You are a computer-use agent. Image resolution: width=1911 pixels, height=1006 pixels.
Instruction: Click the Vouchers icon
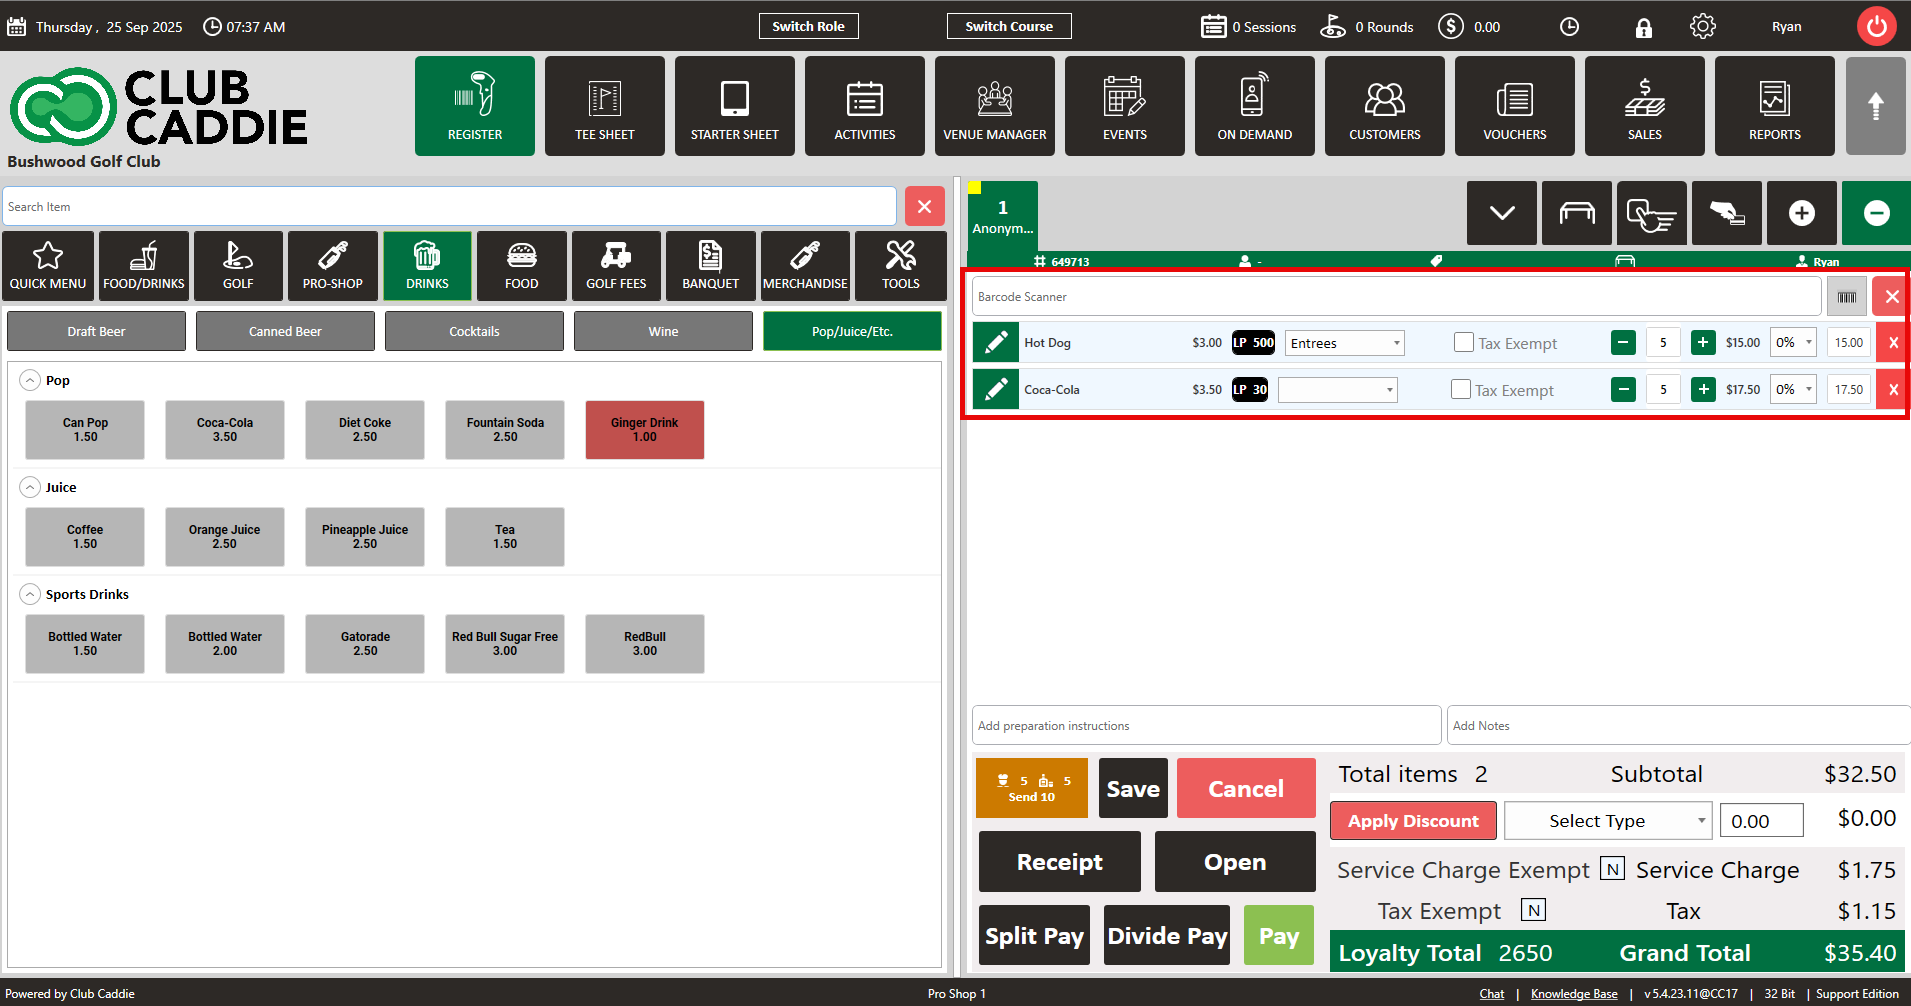[x=1514, y=106]
